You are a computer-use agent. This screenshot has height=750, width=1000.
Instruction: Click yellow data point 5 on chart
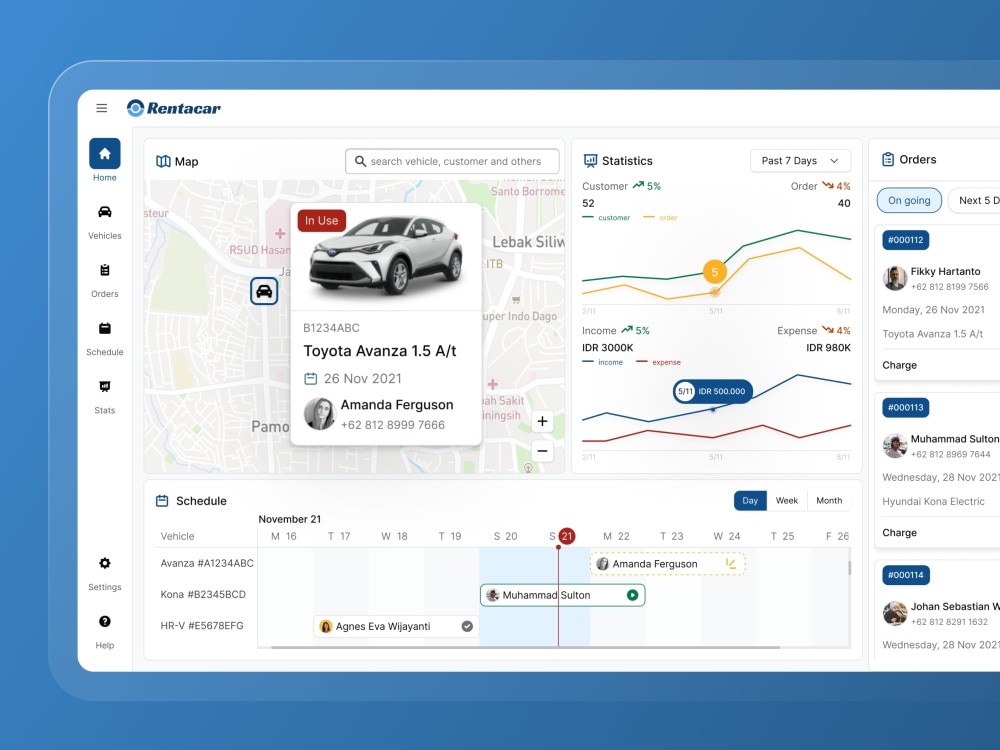pos(714,272)
